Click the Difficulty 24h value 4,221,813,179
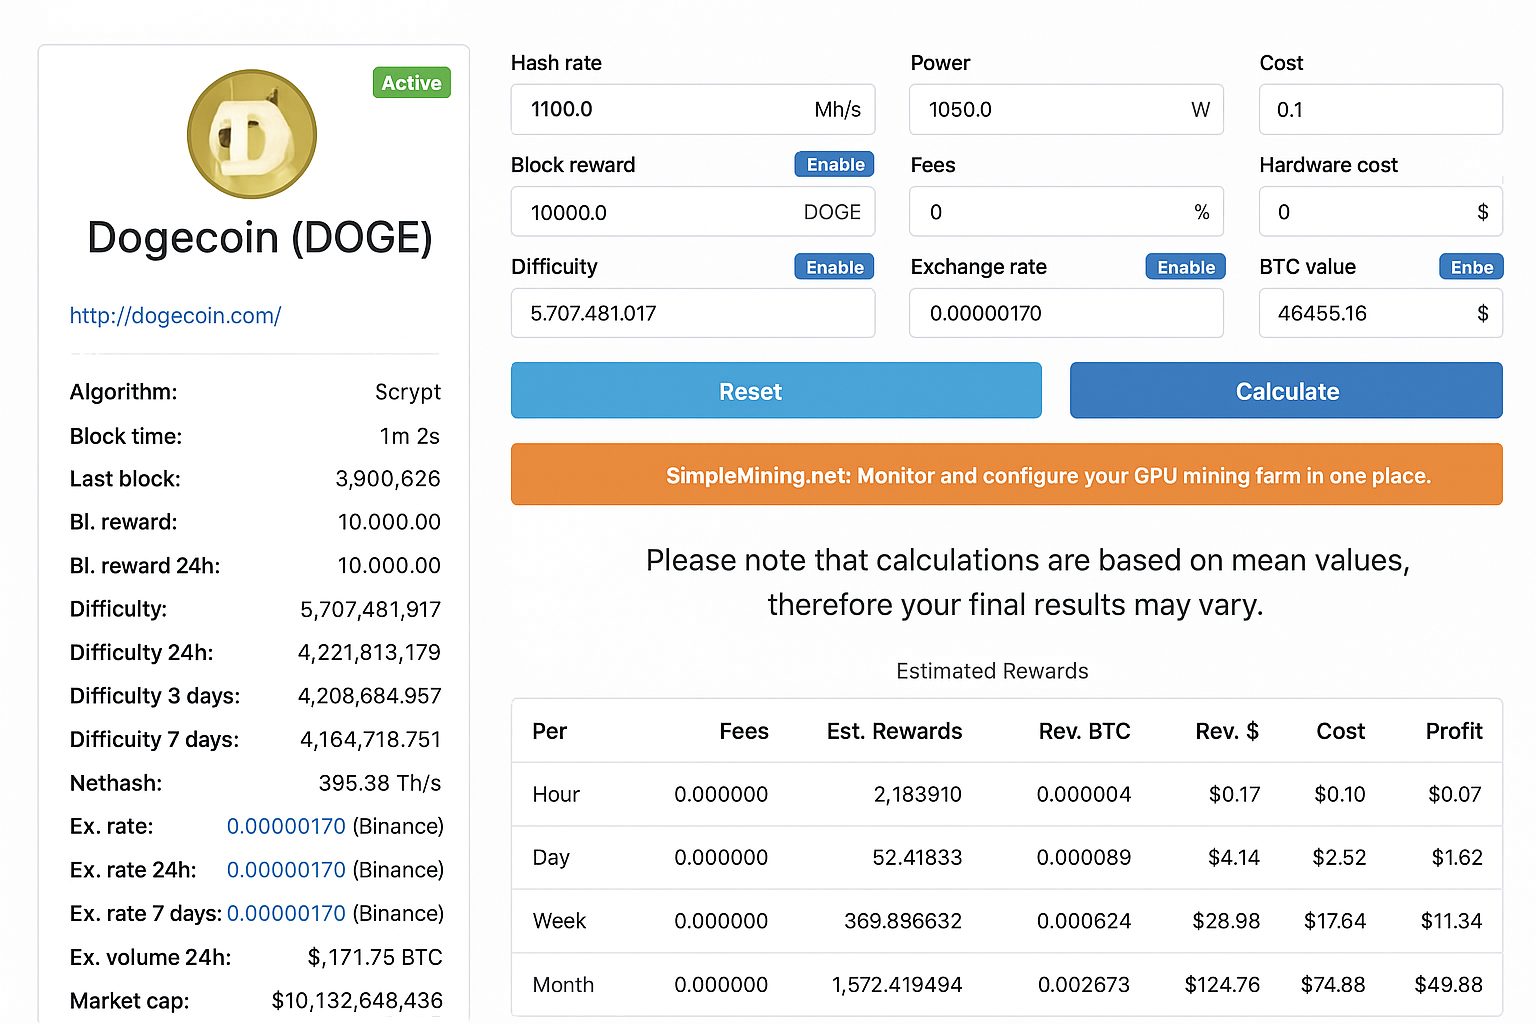 [369, 652]
